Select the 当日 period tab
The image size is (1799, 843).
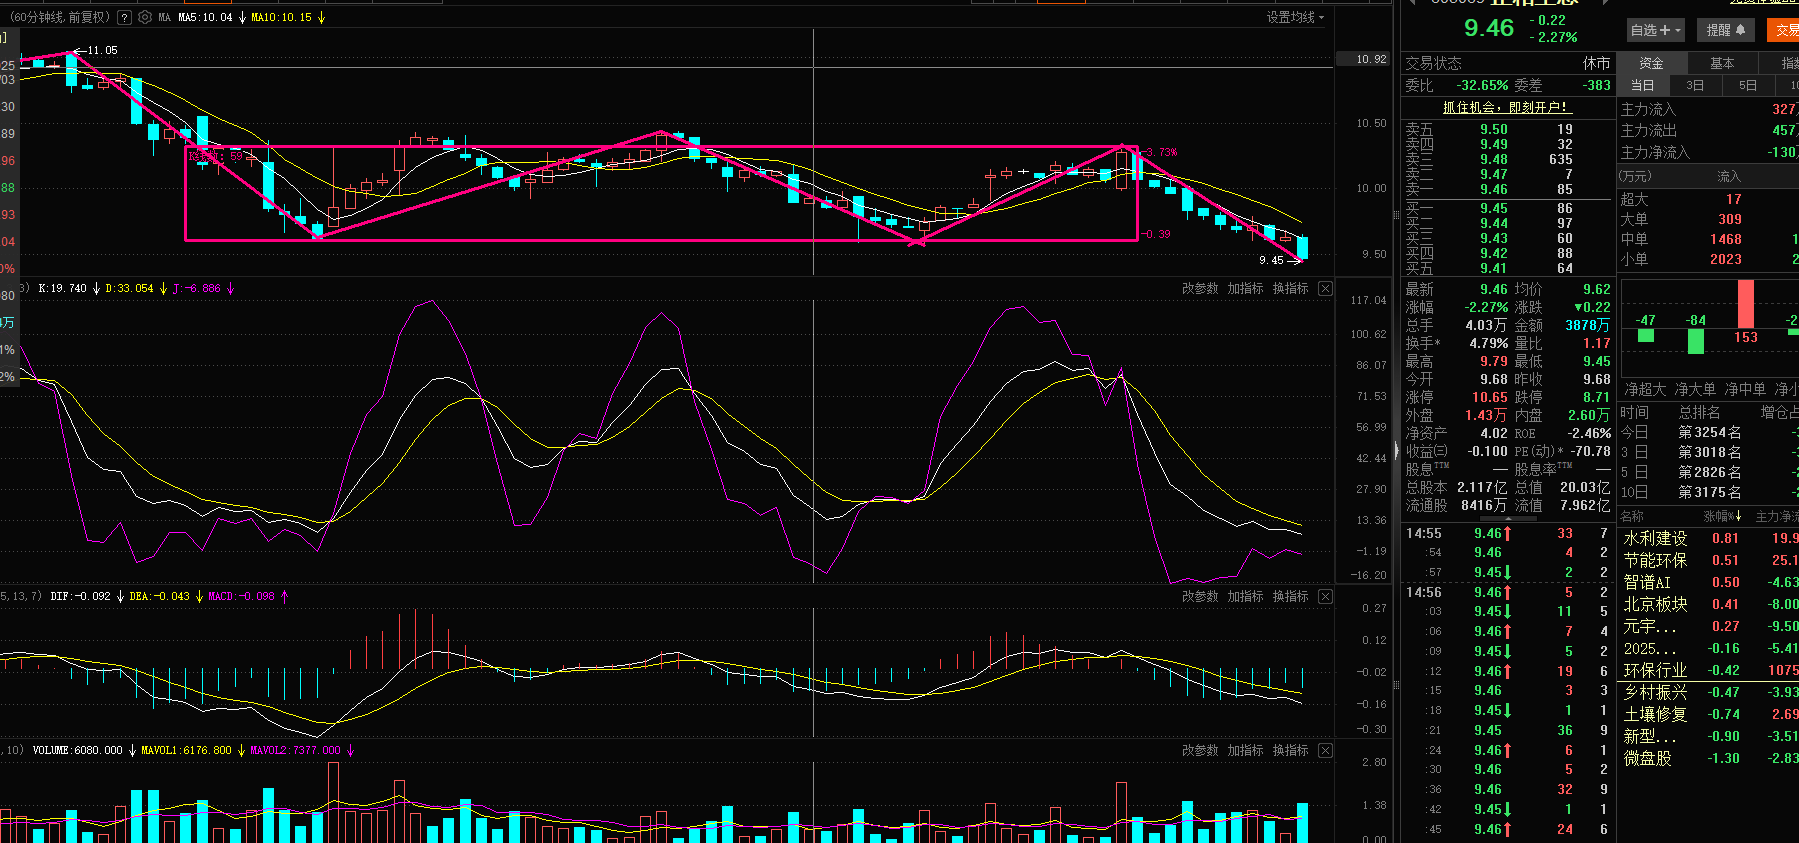tap(1642, 85)
